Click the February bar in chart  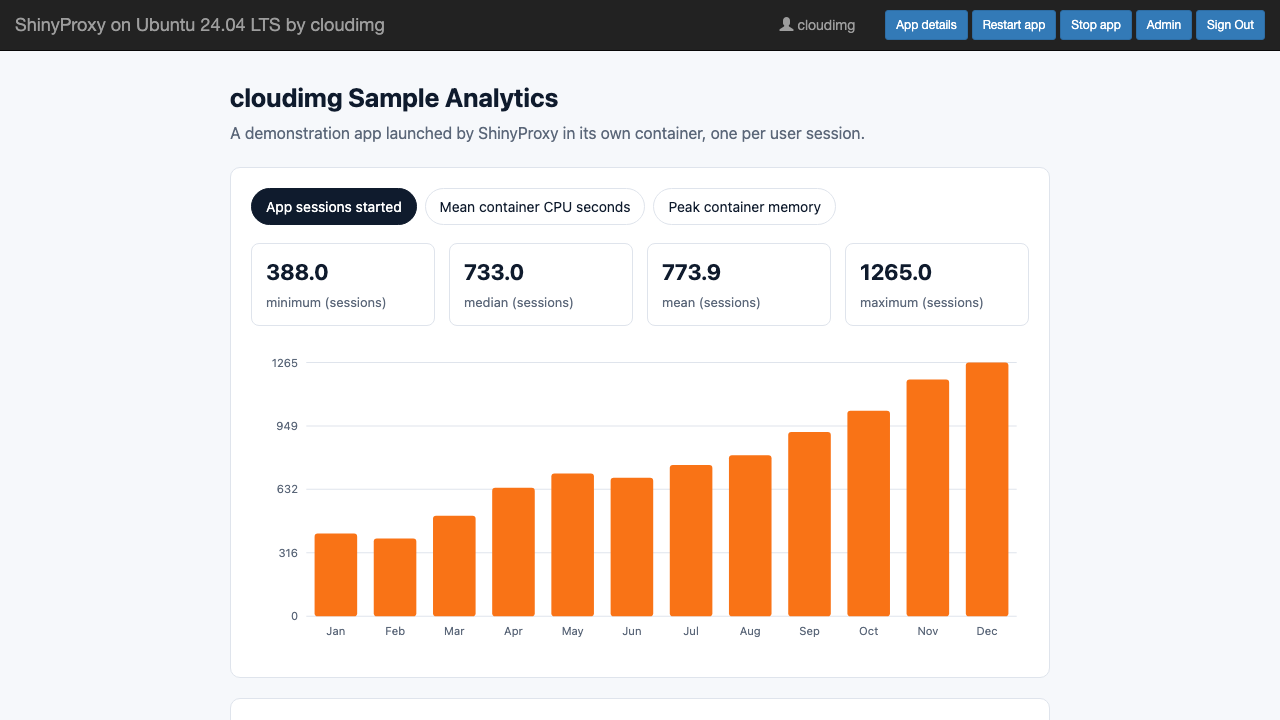(395, 577)
